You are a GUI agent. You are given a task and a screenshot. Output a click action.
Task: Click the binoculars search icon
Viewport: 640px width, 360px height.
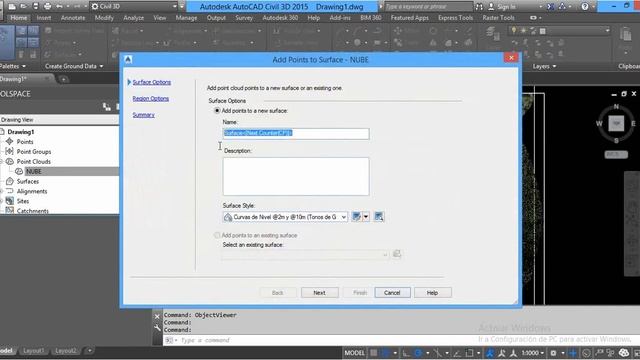(479, 7)
